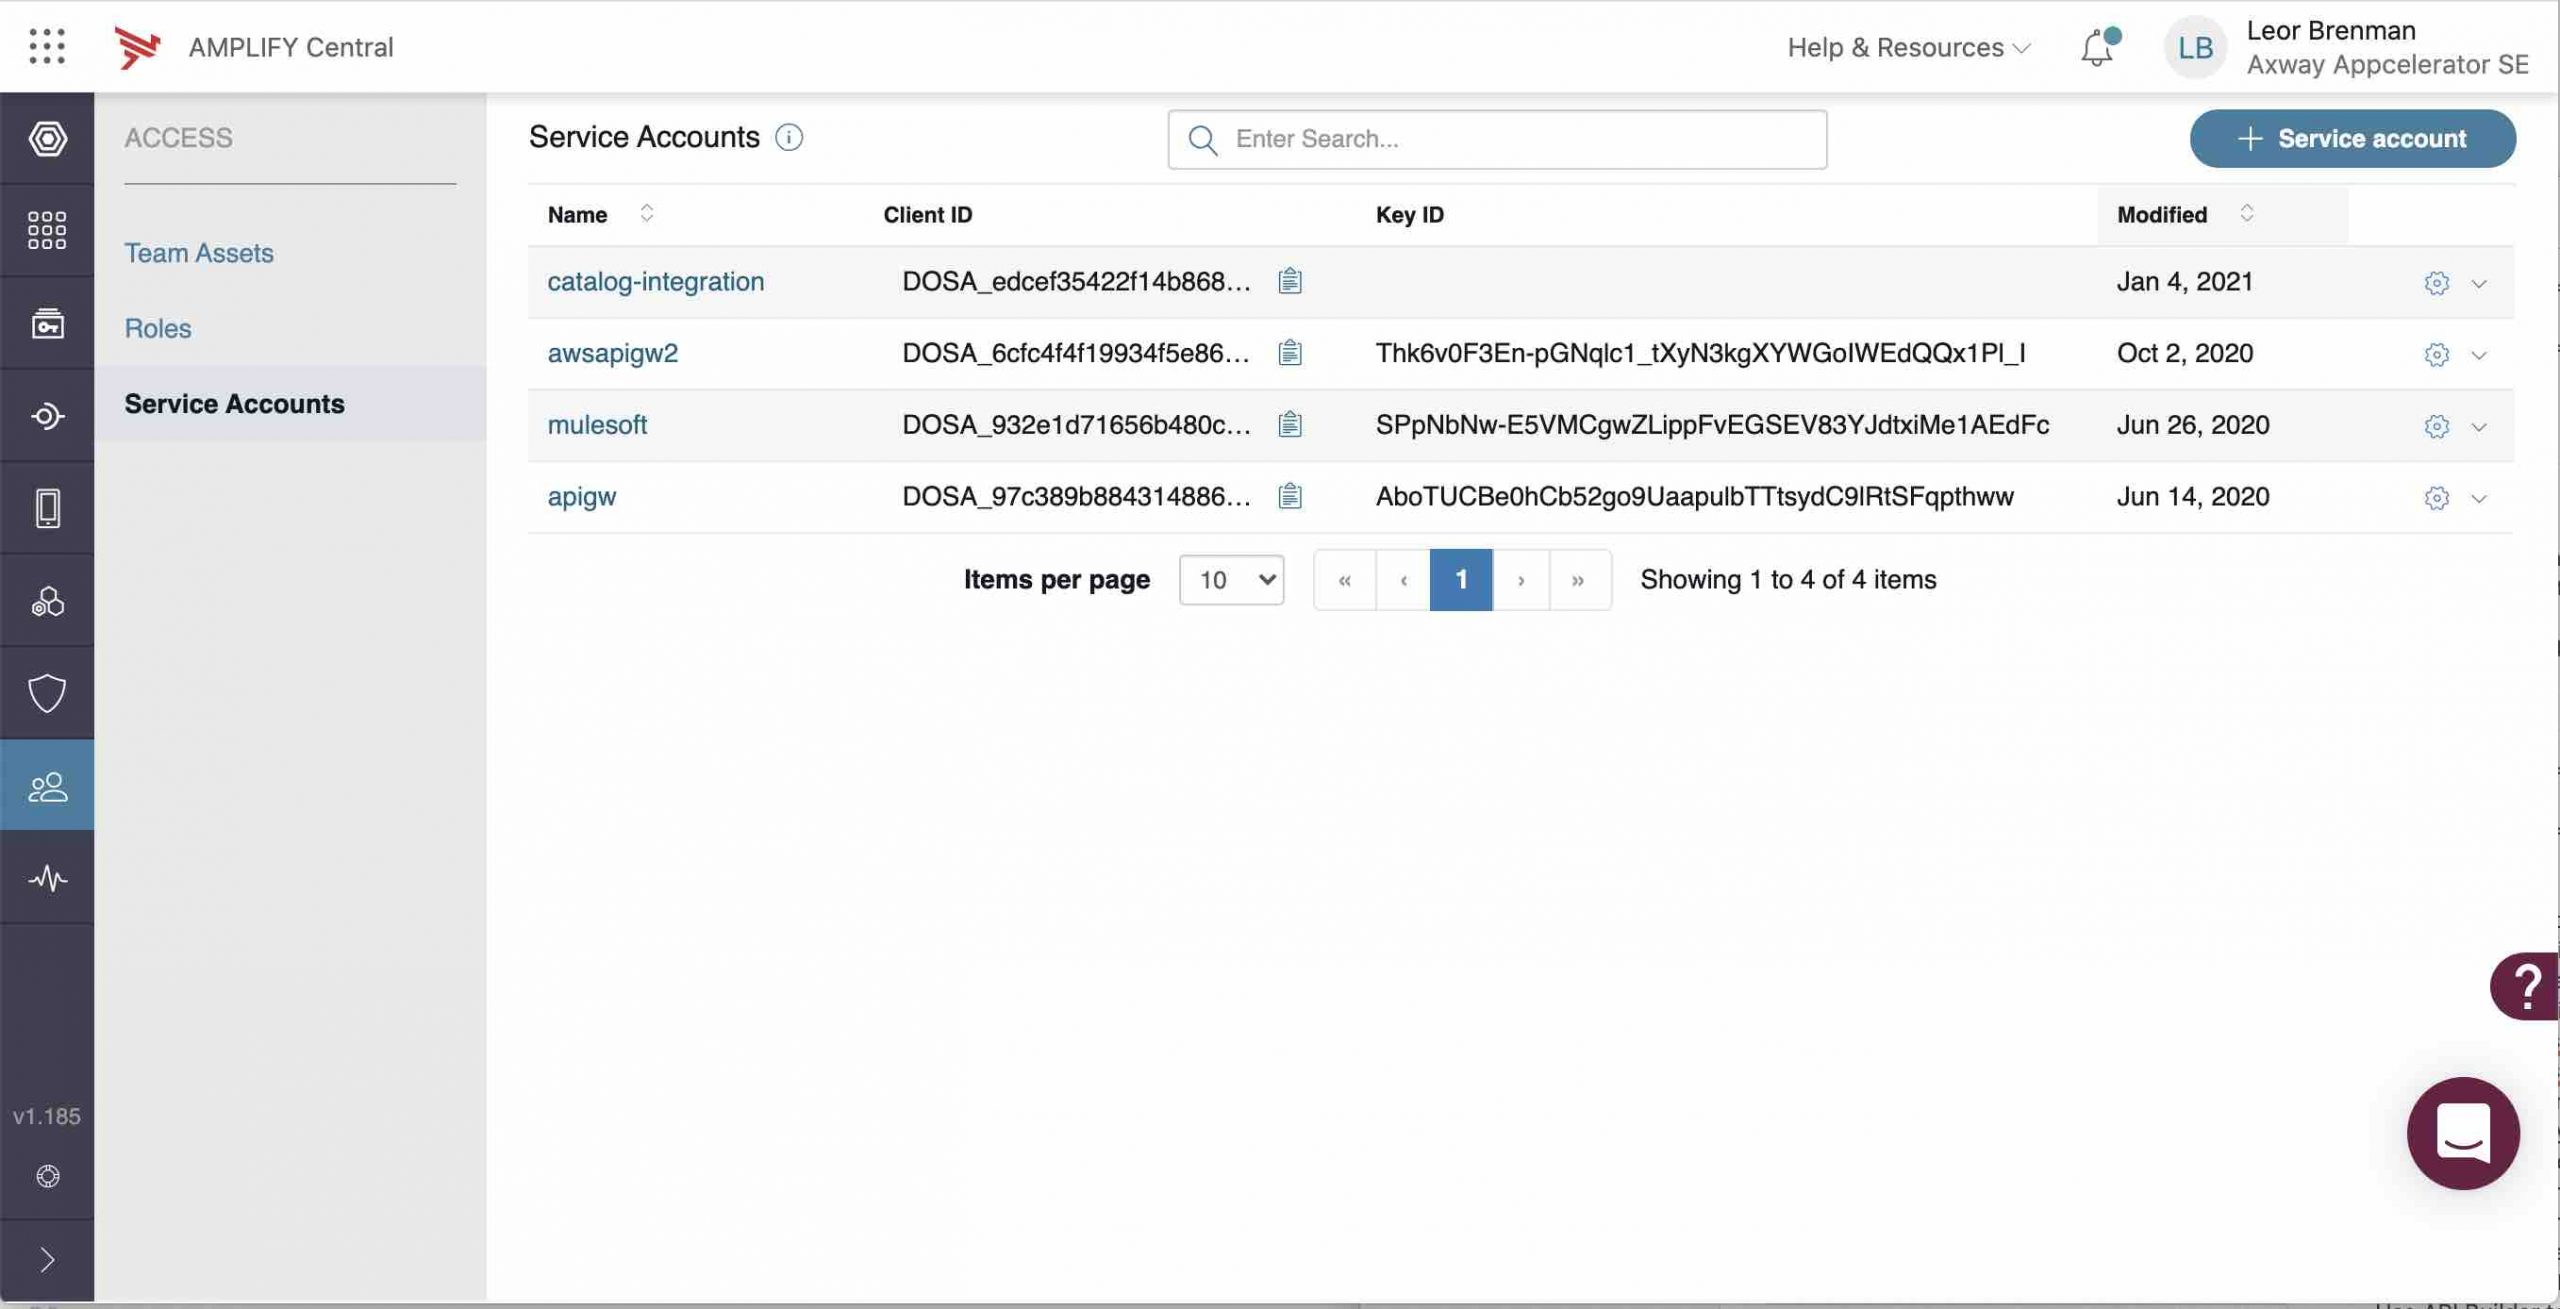
Task: Open the grid catalog sidebar icon
Action: 47,230
